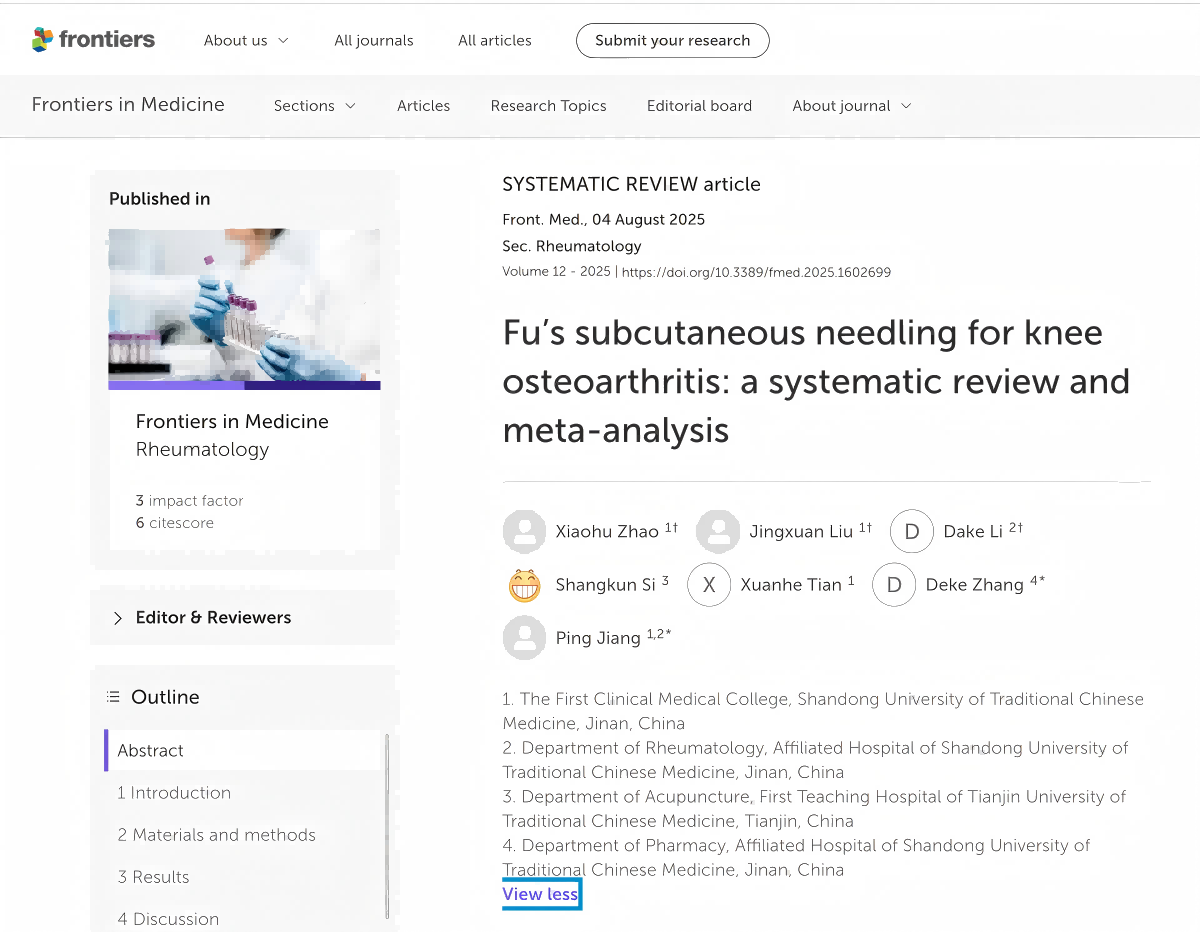The width and height of the screenshot is (1200, 932).
Task: Click the Submit your research button
Action: [672, 41]
